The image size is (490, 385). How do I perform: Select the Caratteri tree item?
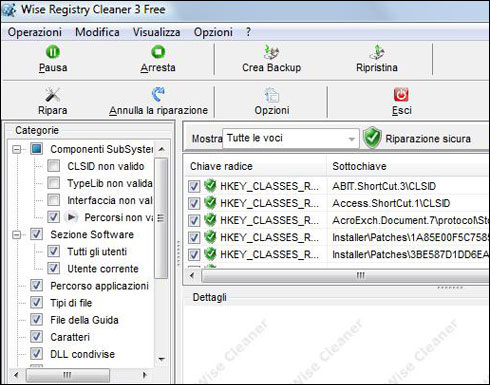tap(70, 337)
